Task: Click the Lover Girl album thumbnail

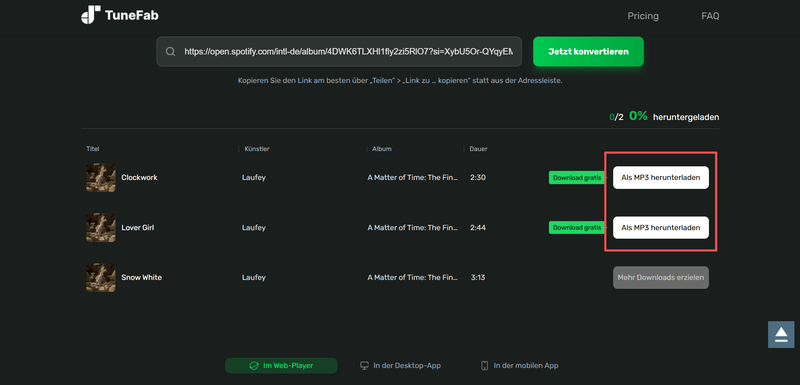Action: point(101,227)
